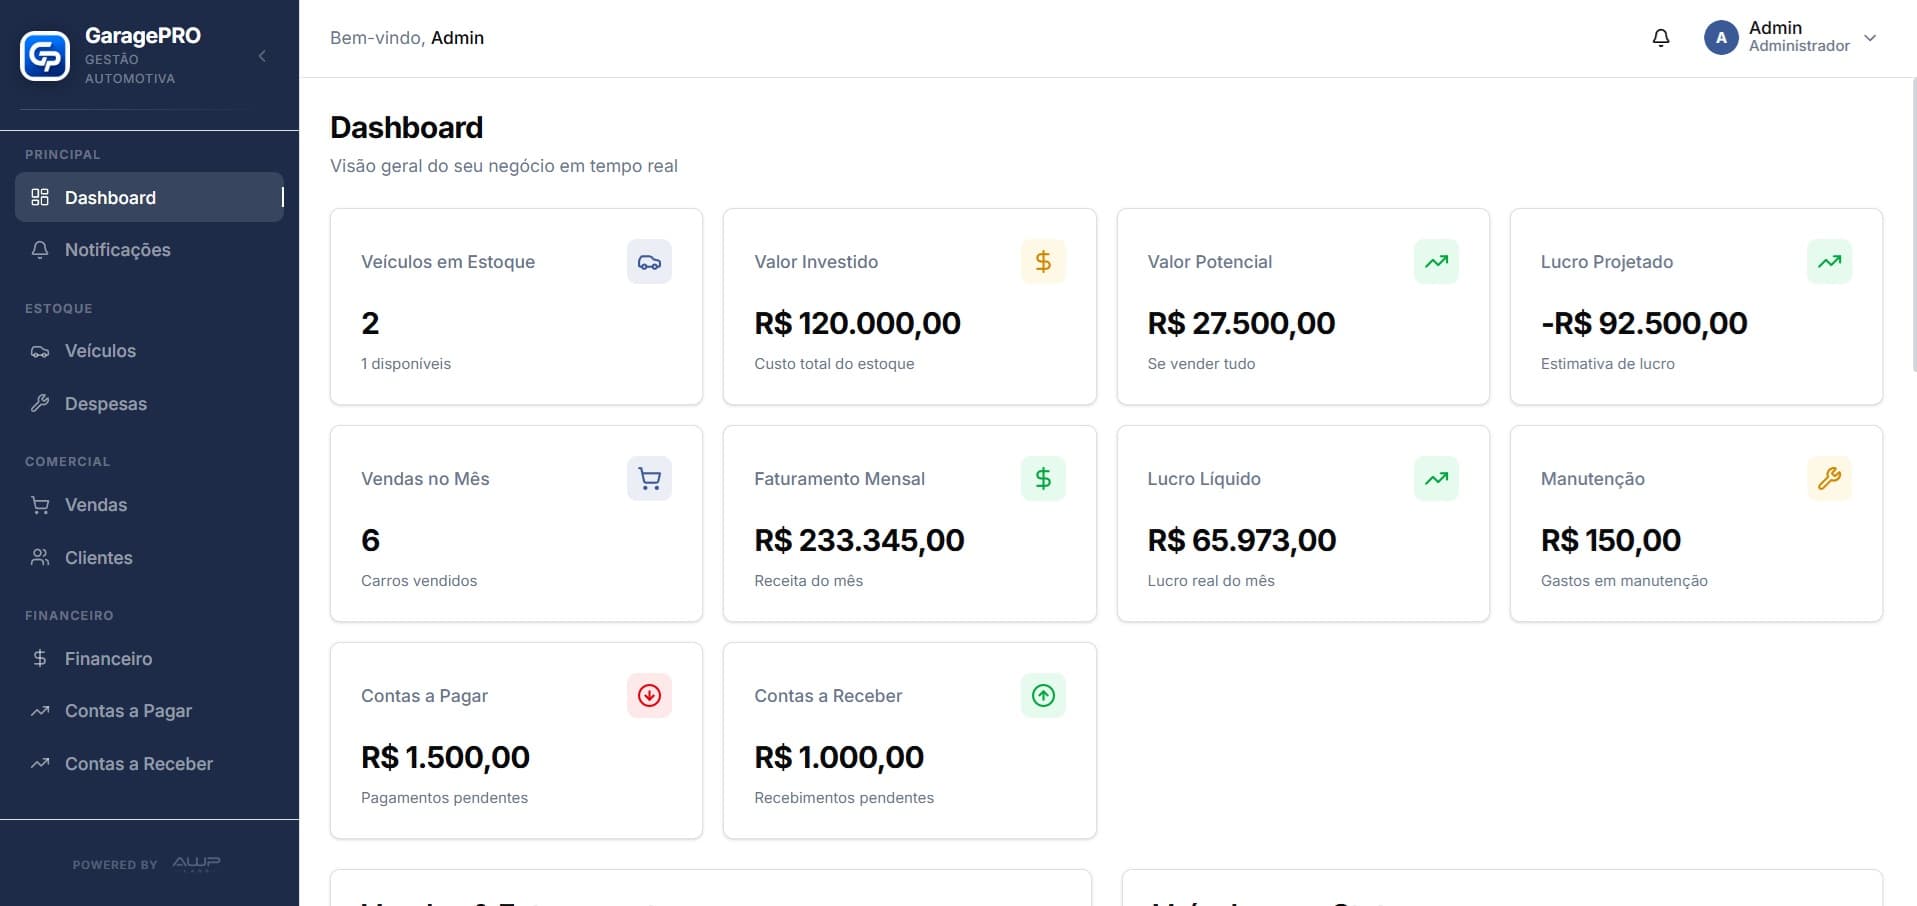Screen dimensions: 1917x906
Task: Click the wrench icon beside Despesas
Action: [40, 404]
